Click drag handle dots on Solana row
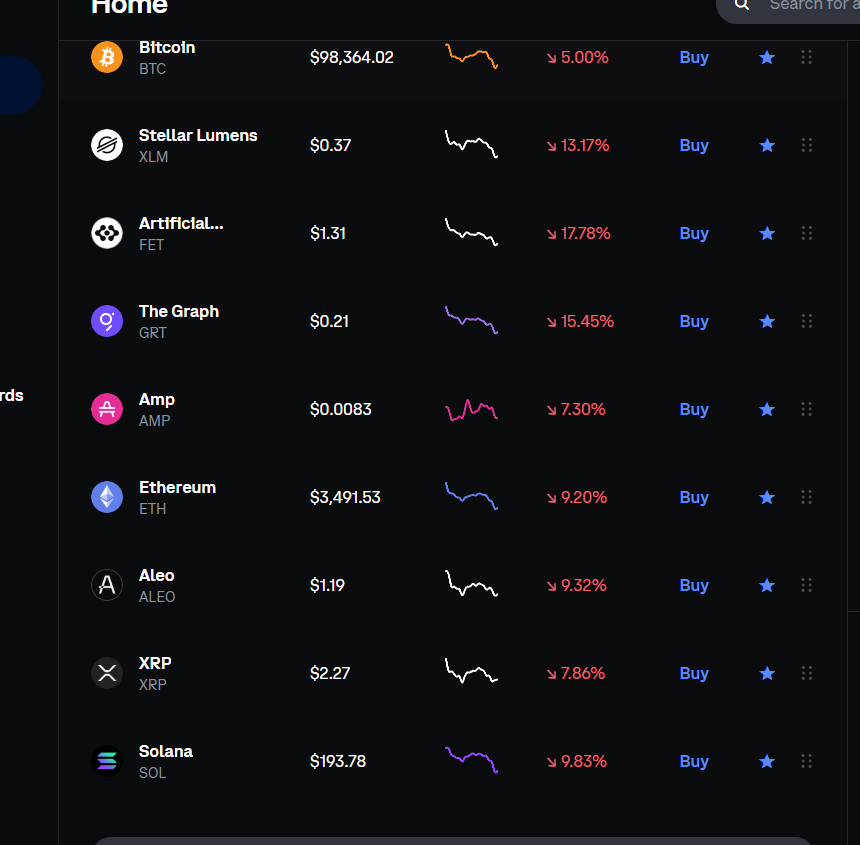This screenshot has height=845, width=860. 806,761
